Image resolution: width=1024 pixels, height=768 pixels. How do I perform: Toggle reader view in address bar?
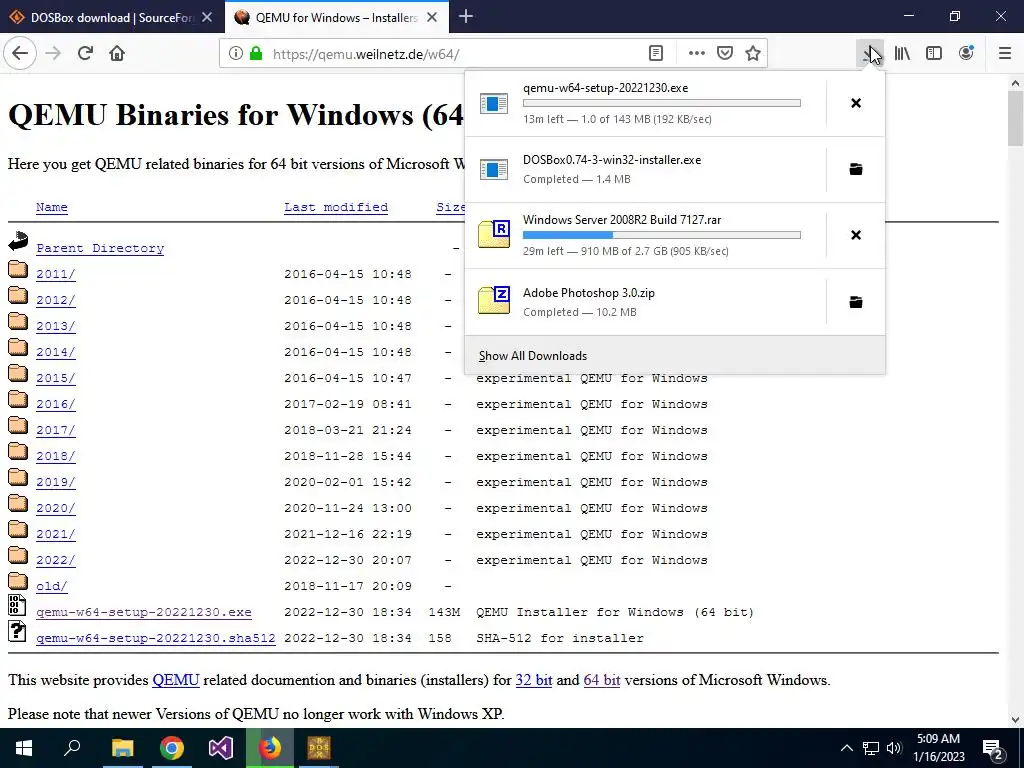[x=656, y=54]
